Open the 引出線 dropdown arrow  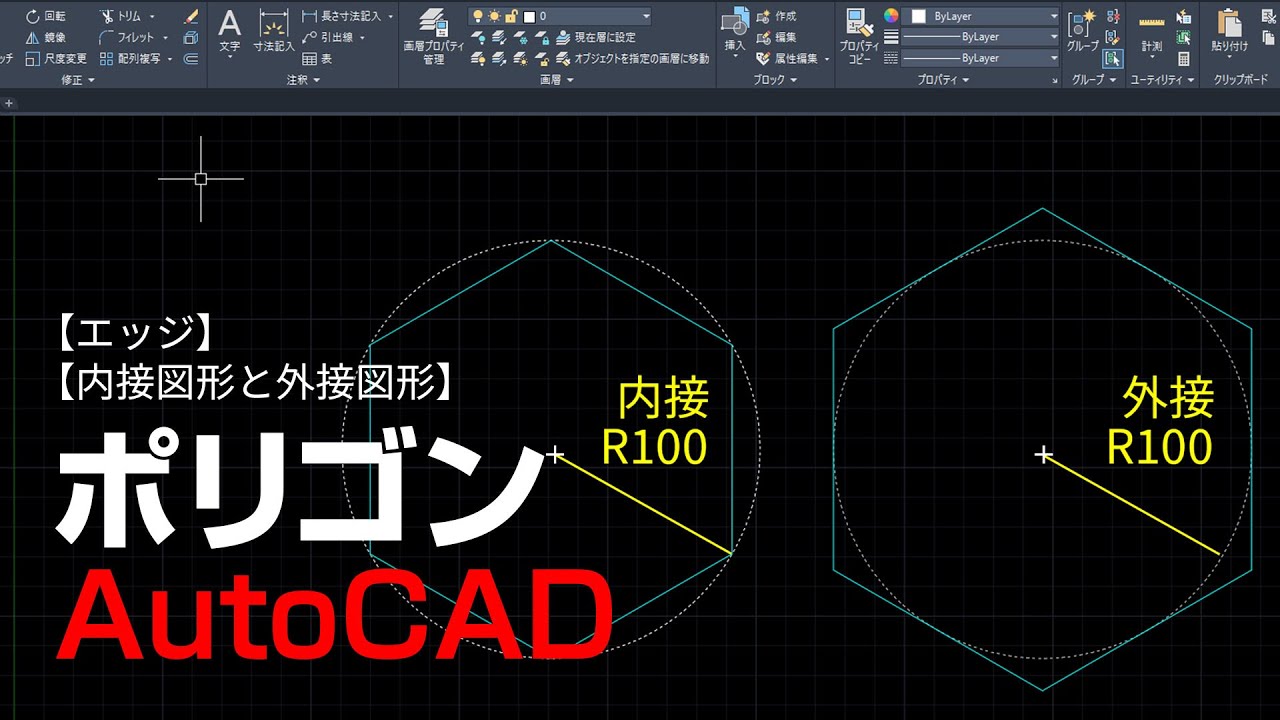(x=362, y=38)
